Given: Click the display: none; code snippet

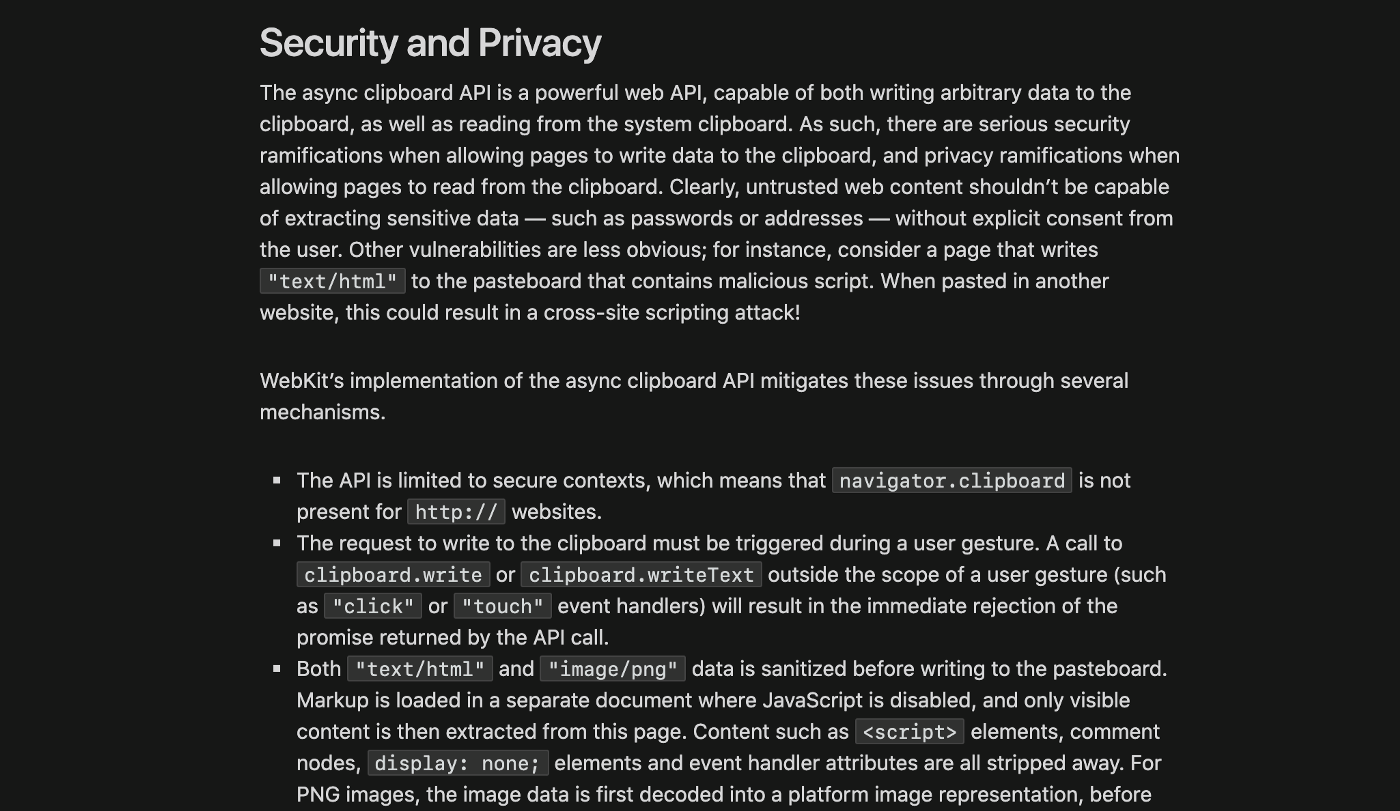Looking at the screenshot, I should (x=458, y=764).
